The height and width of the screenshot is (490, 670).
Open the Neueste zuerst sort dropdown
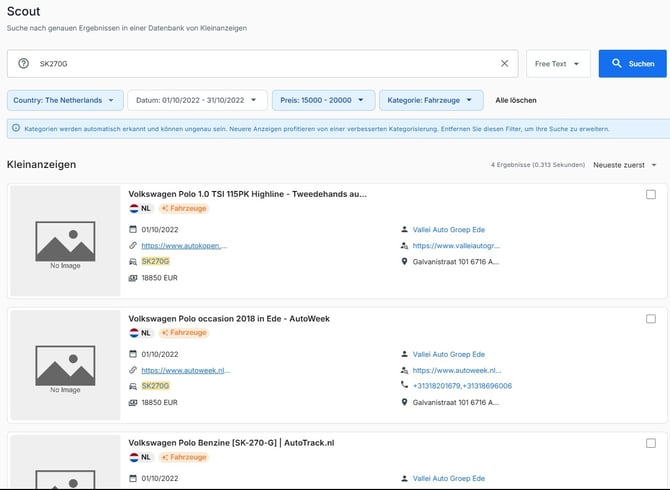(625, 165)
